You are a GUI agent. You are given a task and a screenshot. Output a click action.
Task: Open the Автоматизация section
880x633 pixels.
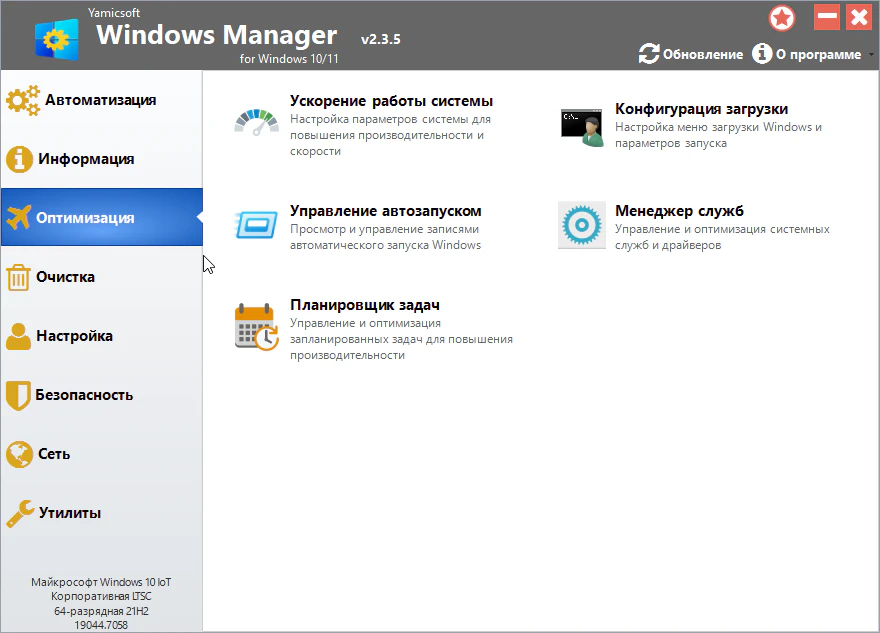[x=100, y=100]
